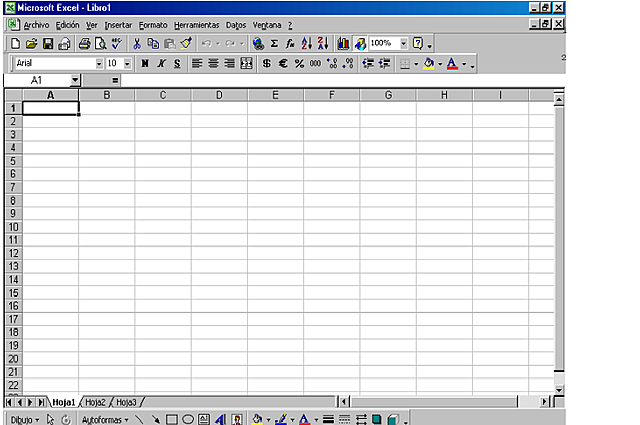Toggle right alignment
This screenshot has width=640, height=425.
coord(229,63)
